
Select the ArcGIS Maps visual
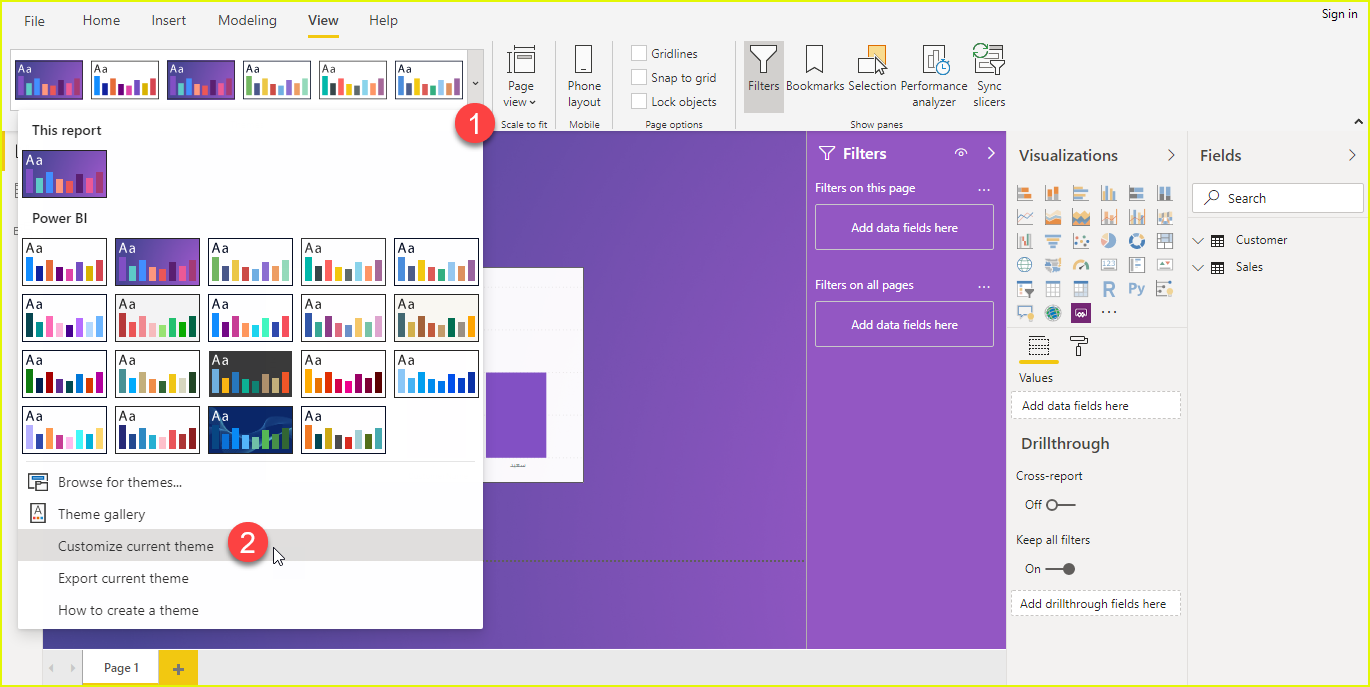coord(1052,312)
